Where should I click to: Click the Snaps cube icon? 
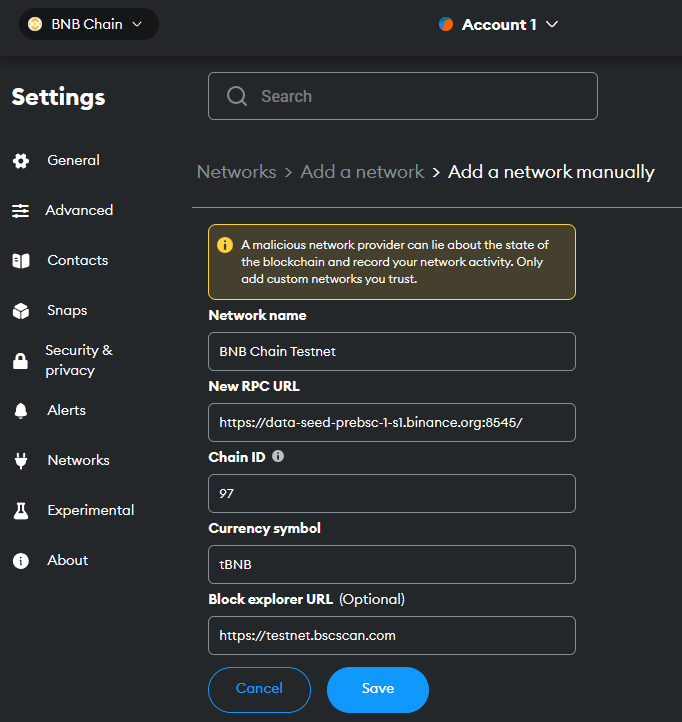pyautogui.click(x=20, y=311)
